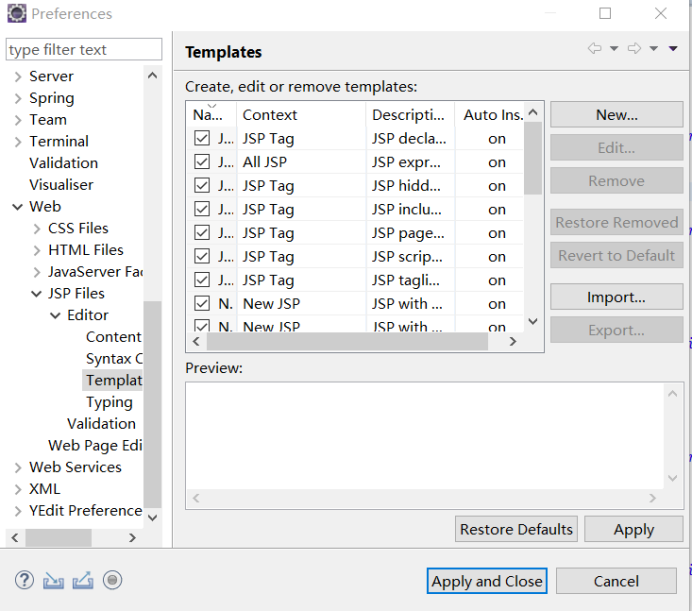The width and height of the screenshot is (692, 611).
Task: Click the import preferences icon
Action: coord(54,580)
